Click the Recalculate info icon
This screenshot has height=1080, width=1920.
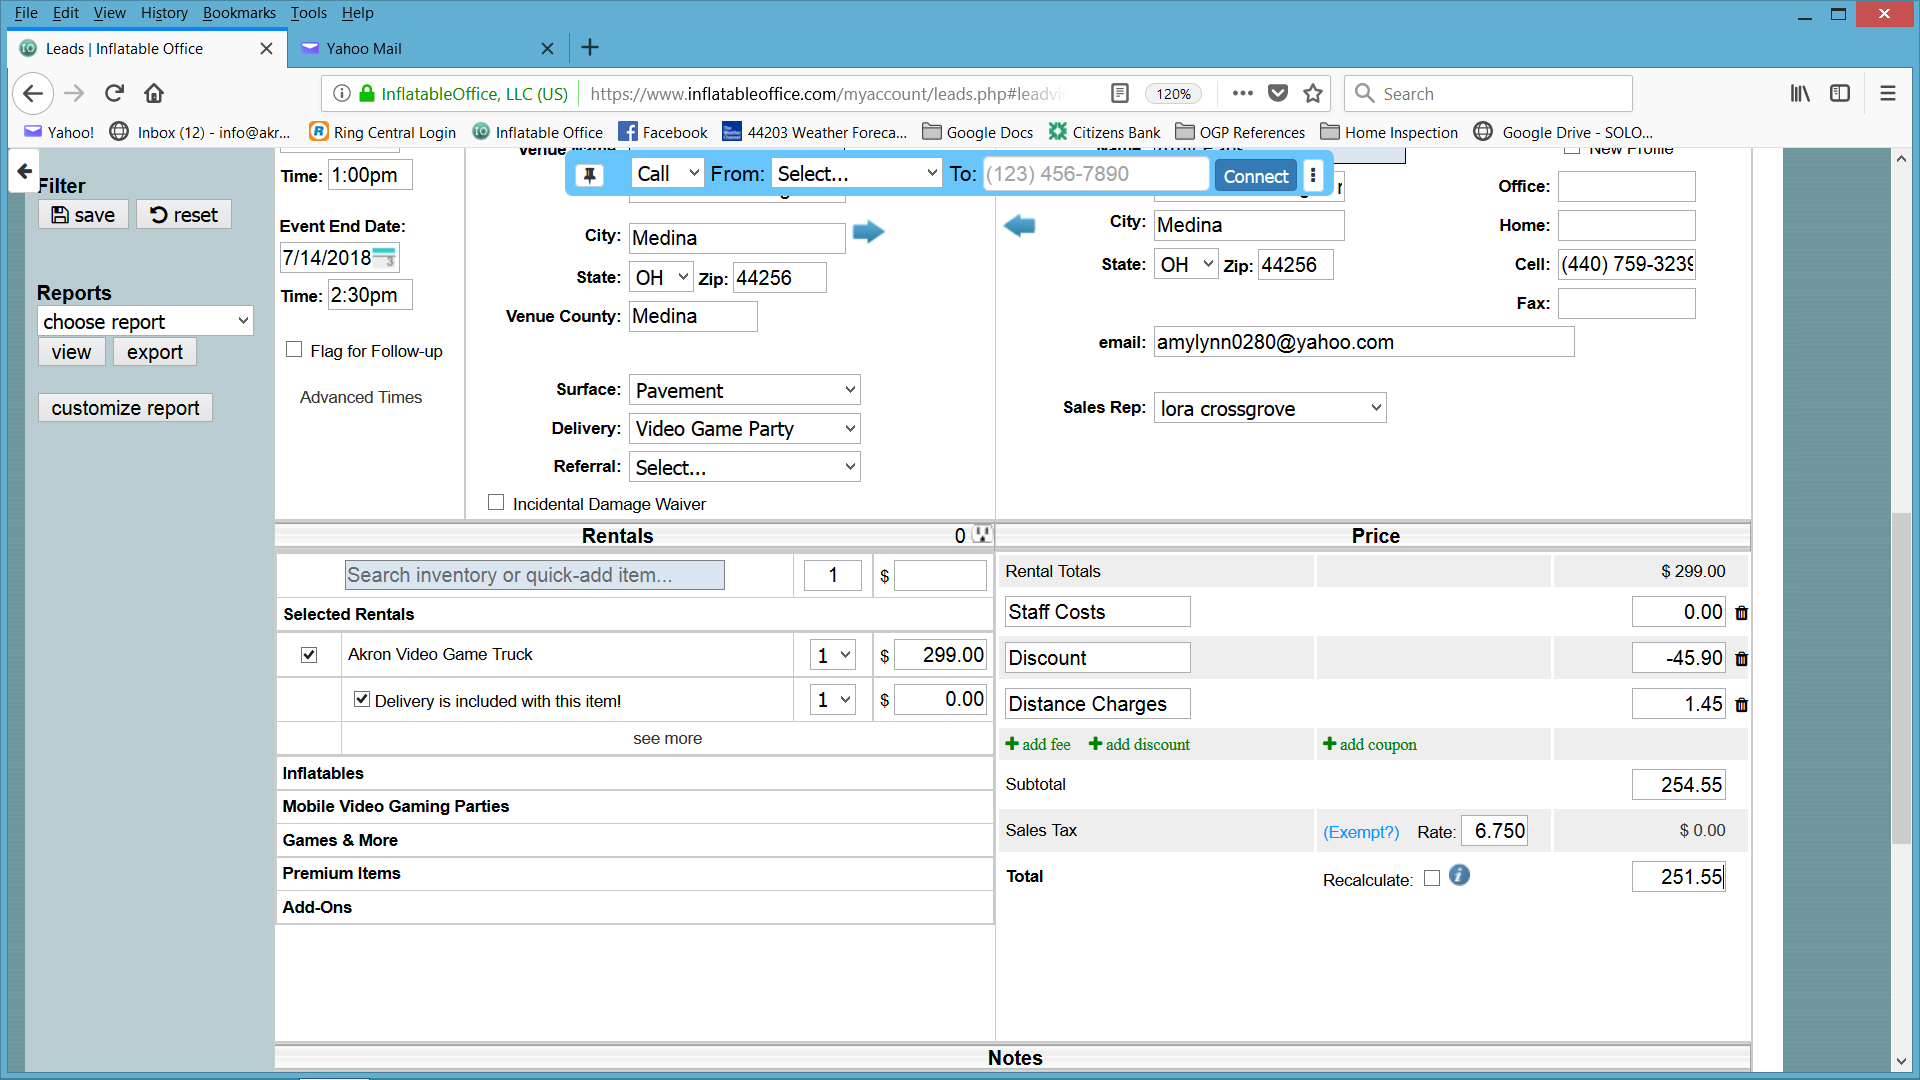tap(1459, 876)
